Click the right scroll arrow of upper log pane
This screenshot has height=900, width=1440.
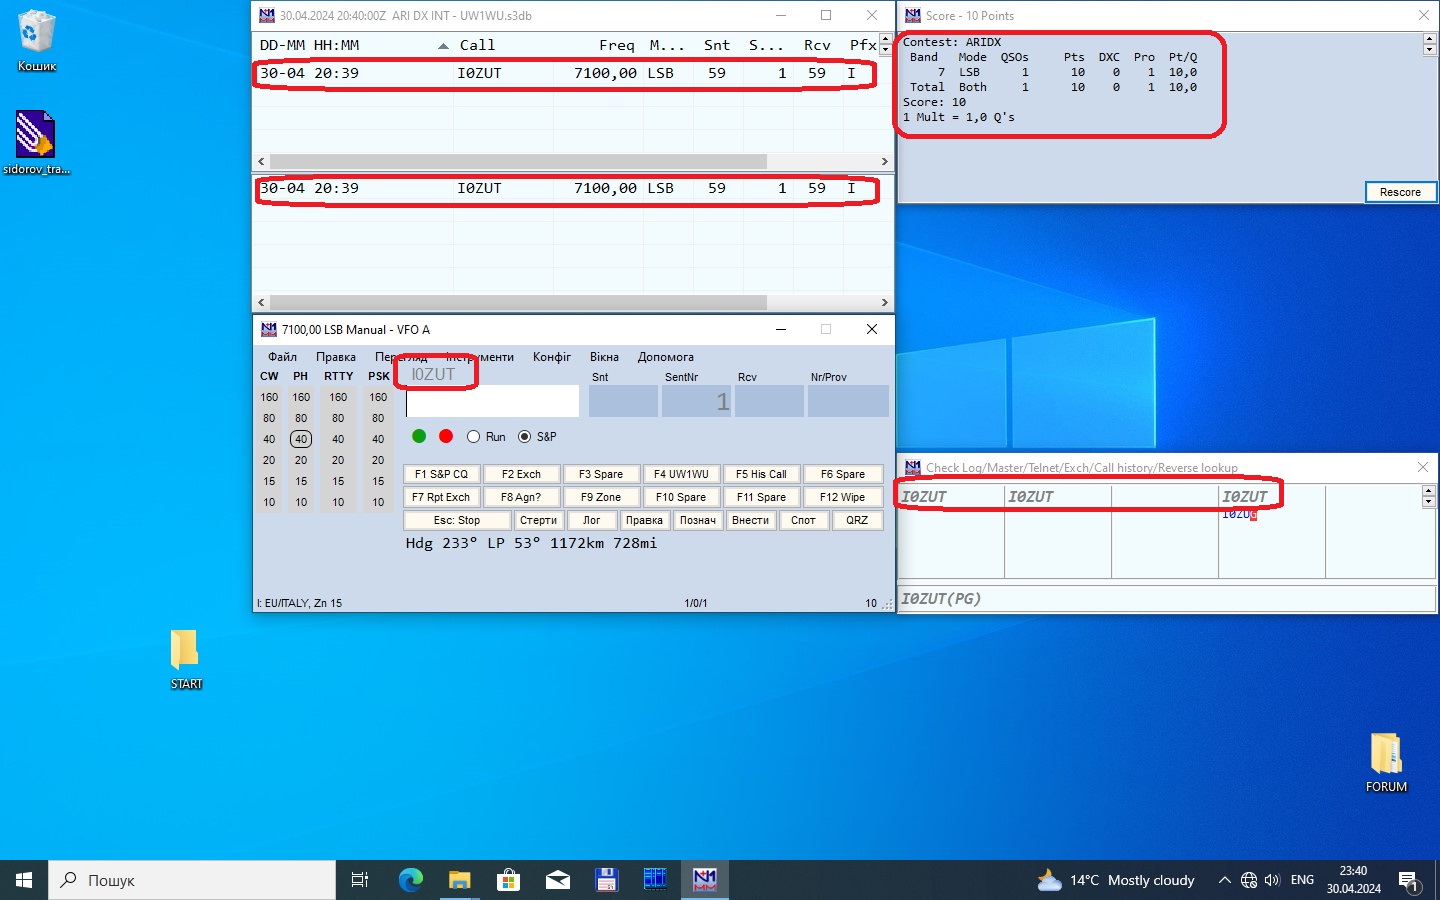[884, 161]
